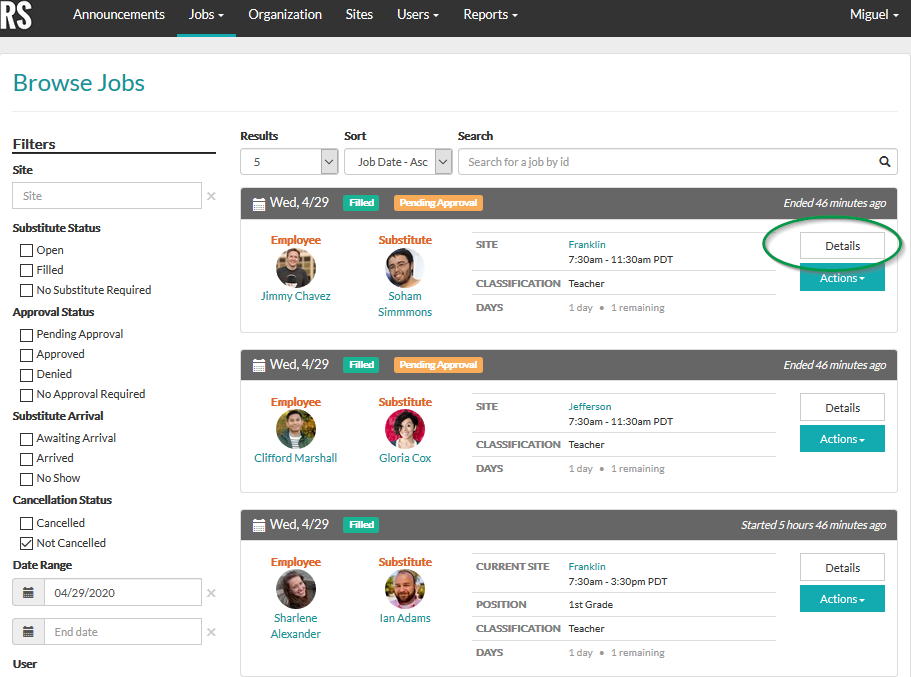Open the Miguel user menu
This screenshot has width=911, height=677.
coord(874,15)
